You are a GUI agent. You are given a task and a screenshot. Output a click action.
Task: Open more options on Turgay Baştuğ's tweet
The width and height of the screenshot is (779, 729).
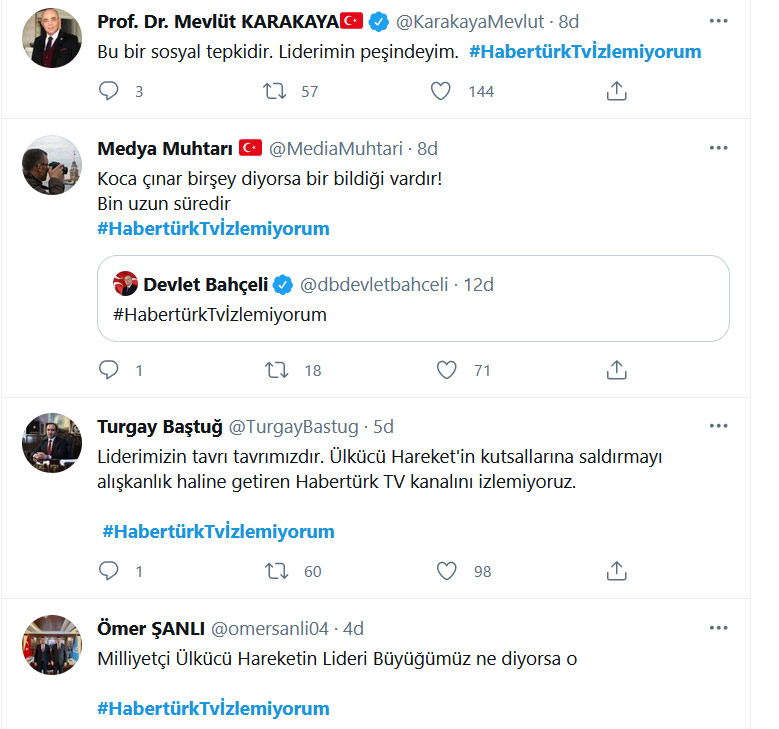click(x=718, y=426)
